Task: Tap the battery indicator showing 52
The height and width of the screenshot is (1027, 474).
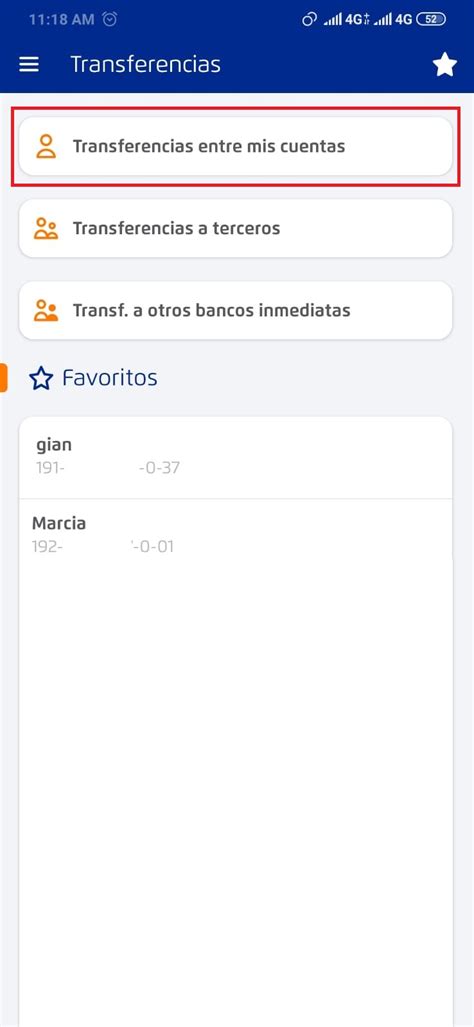Action: click(x=431, y=20)
